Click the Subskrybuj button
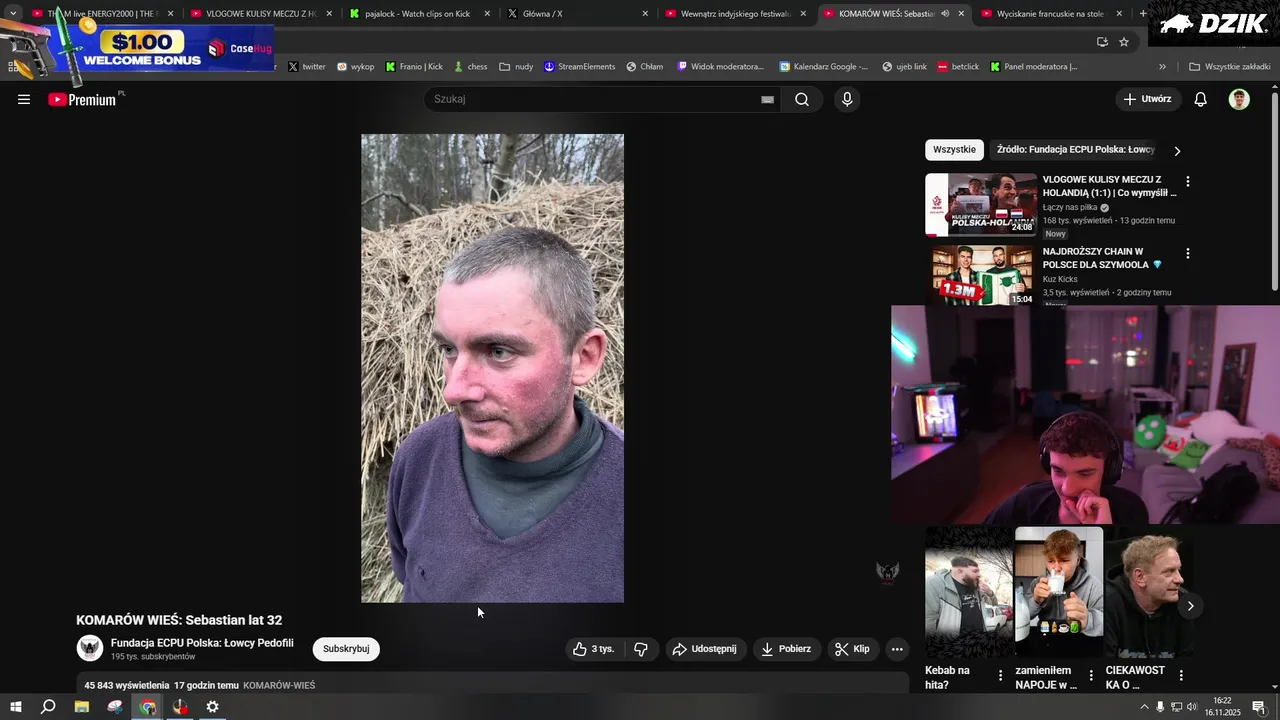1280x720 pixels. [346, 649]
